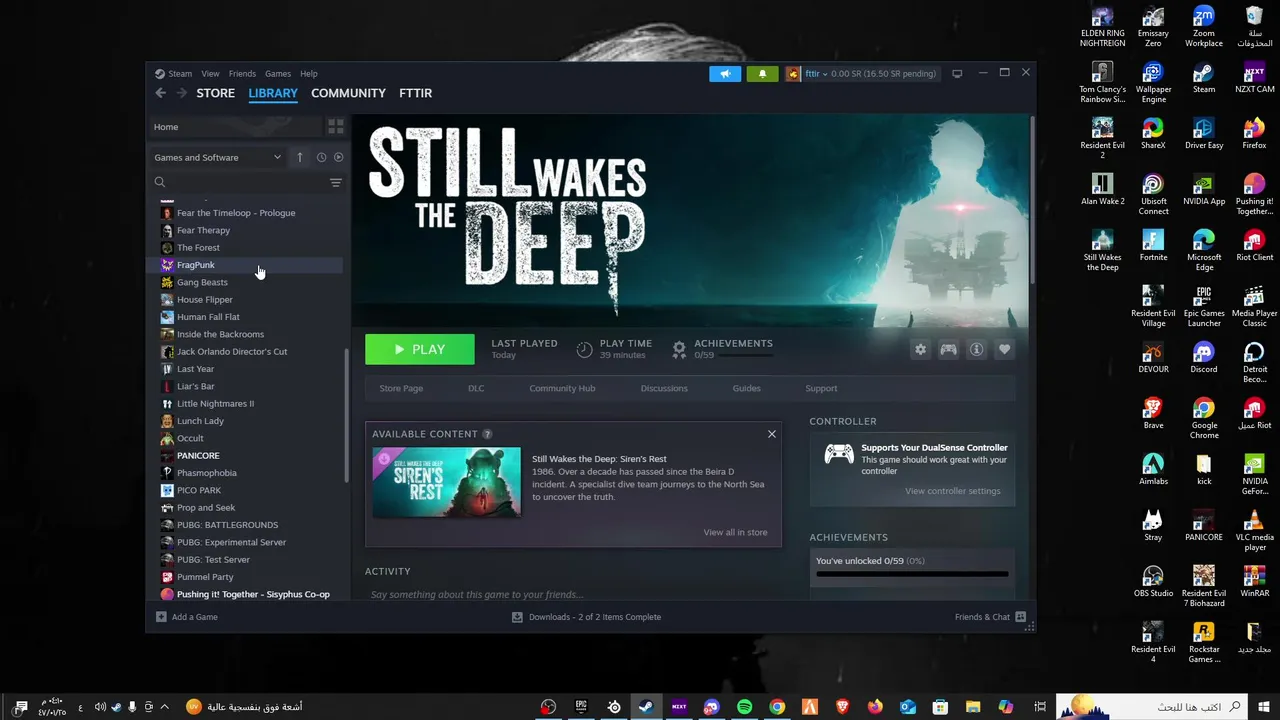This screenshot has height=720, width=1280.
Task: Open the View menu
Action: pos(210,73)
